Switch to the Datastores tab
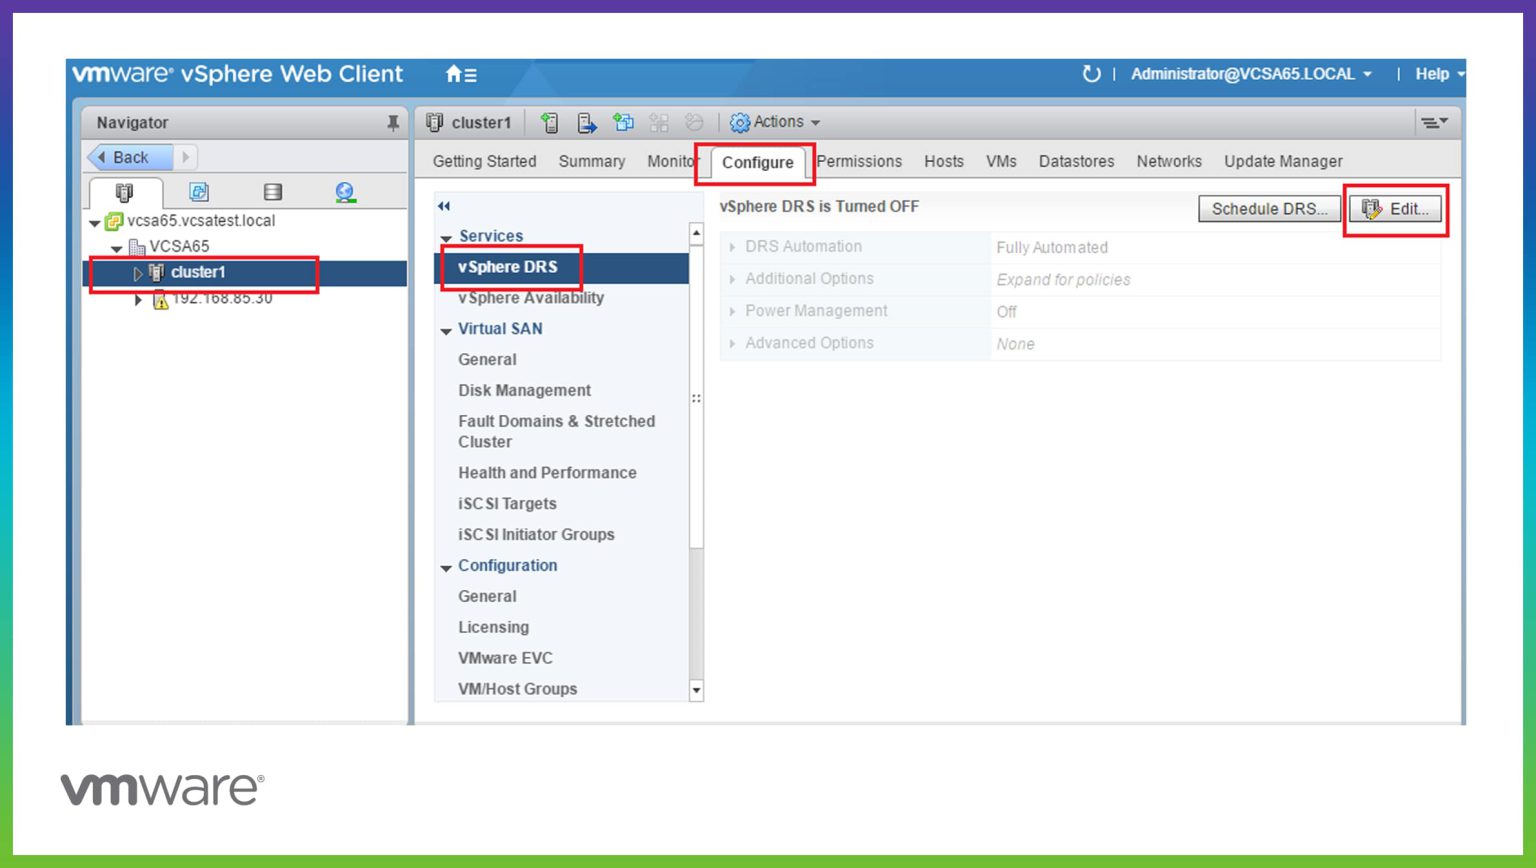This screenshot has height=868, width=1536. coord(1077,161)
